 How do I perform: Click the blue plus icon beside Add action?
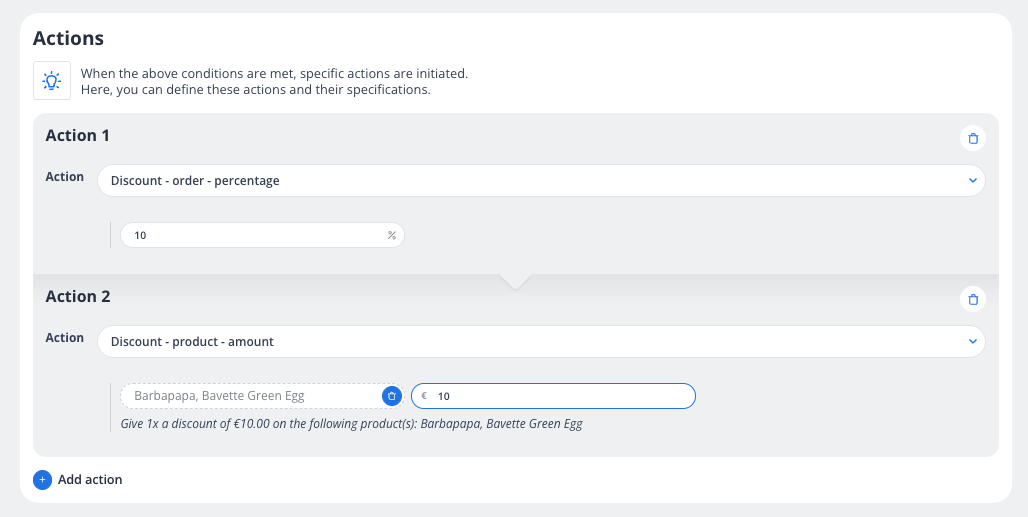42,480
